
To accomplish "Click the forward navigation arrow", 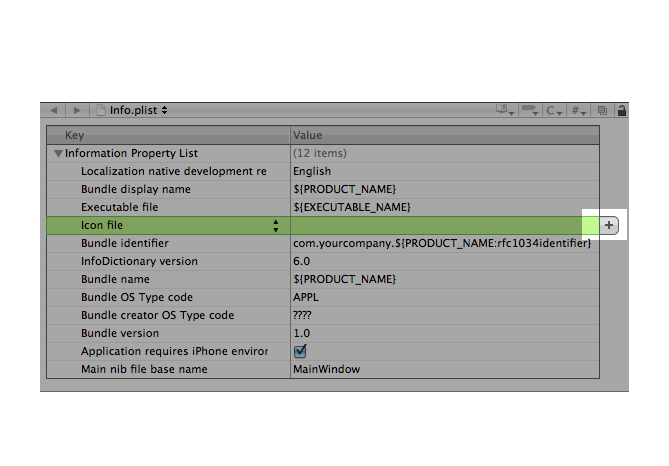I will pos(77,110).
